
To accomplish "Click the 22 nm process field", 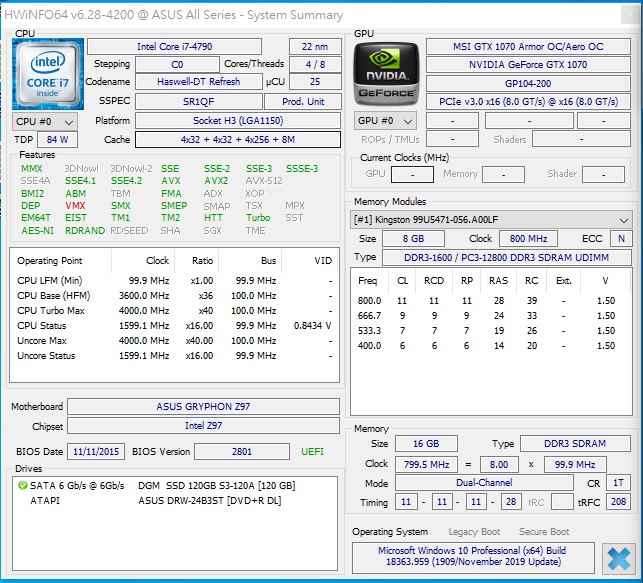I will coord(315,47).
